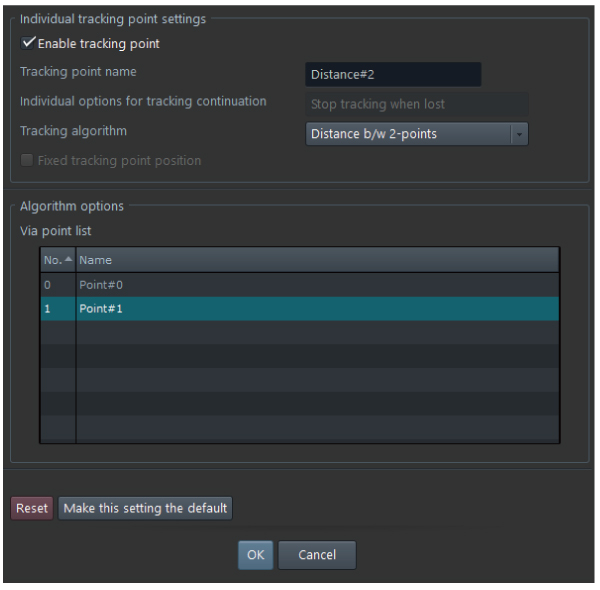600x590 pixels.
Task: Confirm the dialog with OK
Action: 255,555
